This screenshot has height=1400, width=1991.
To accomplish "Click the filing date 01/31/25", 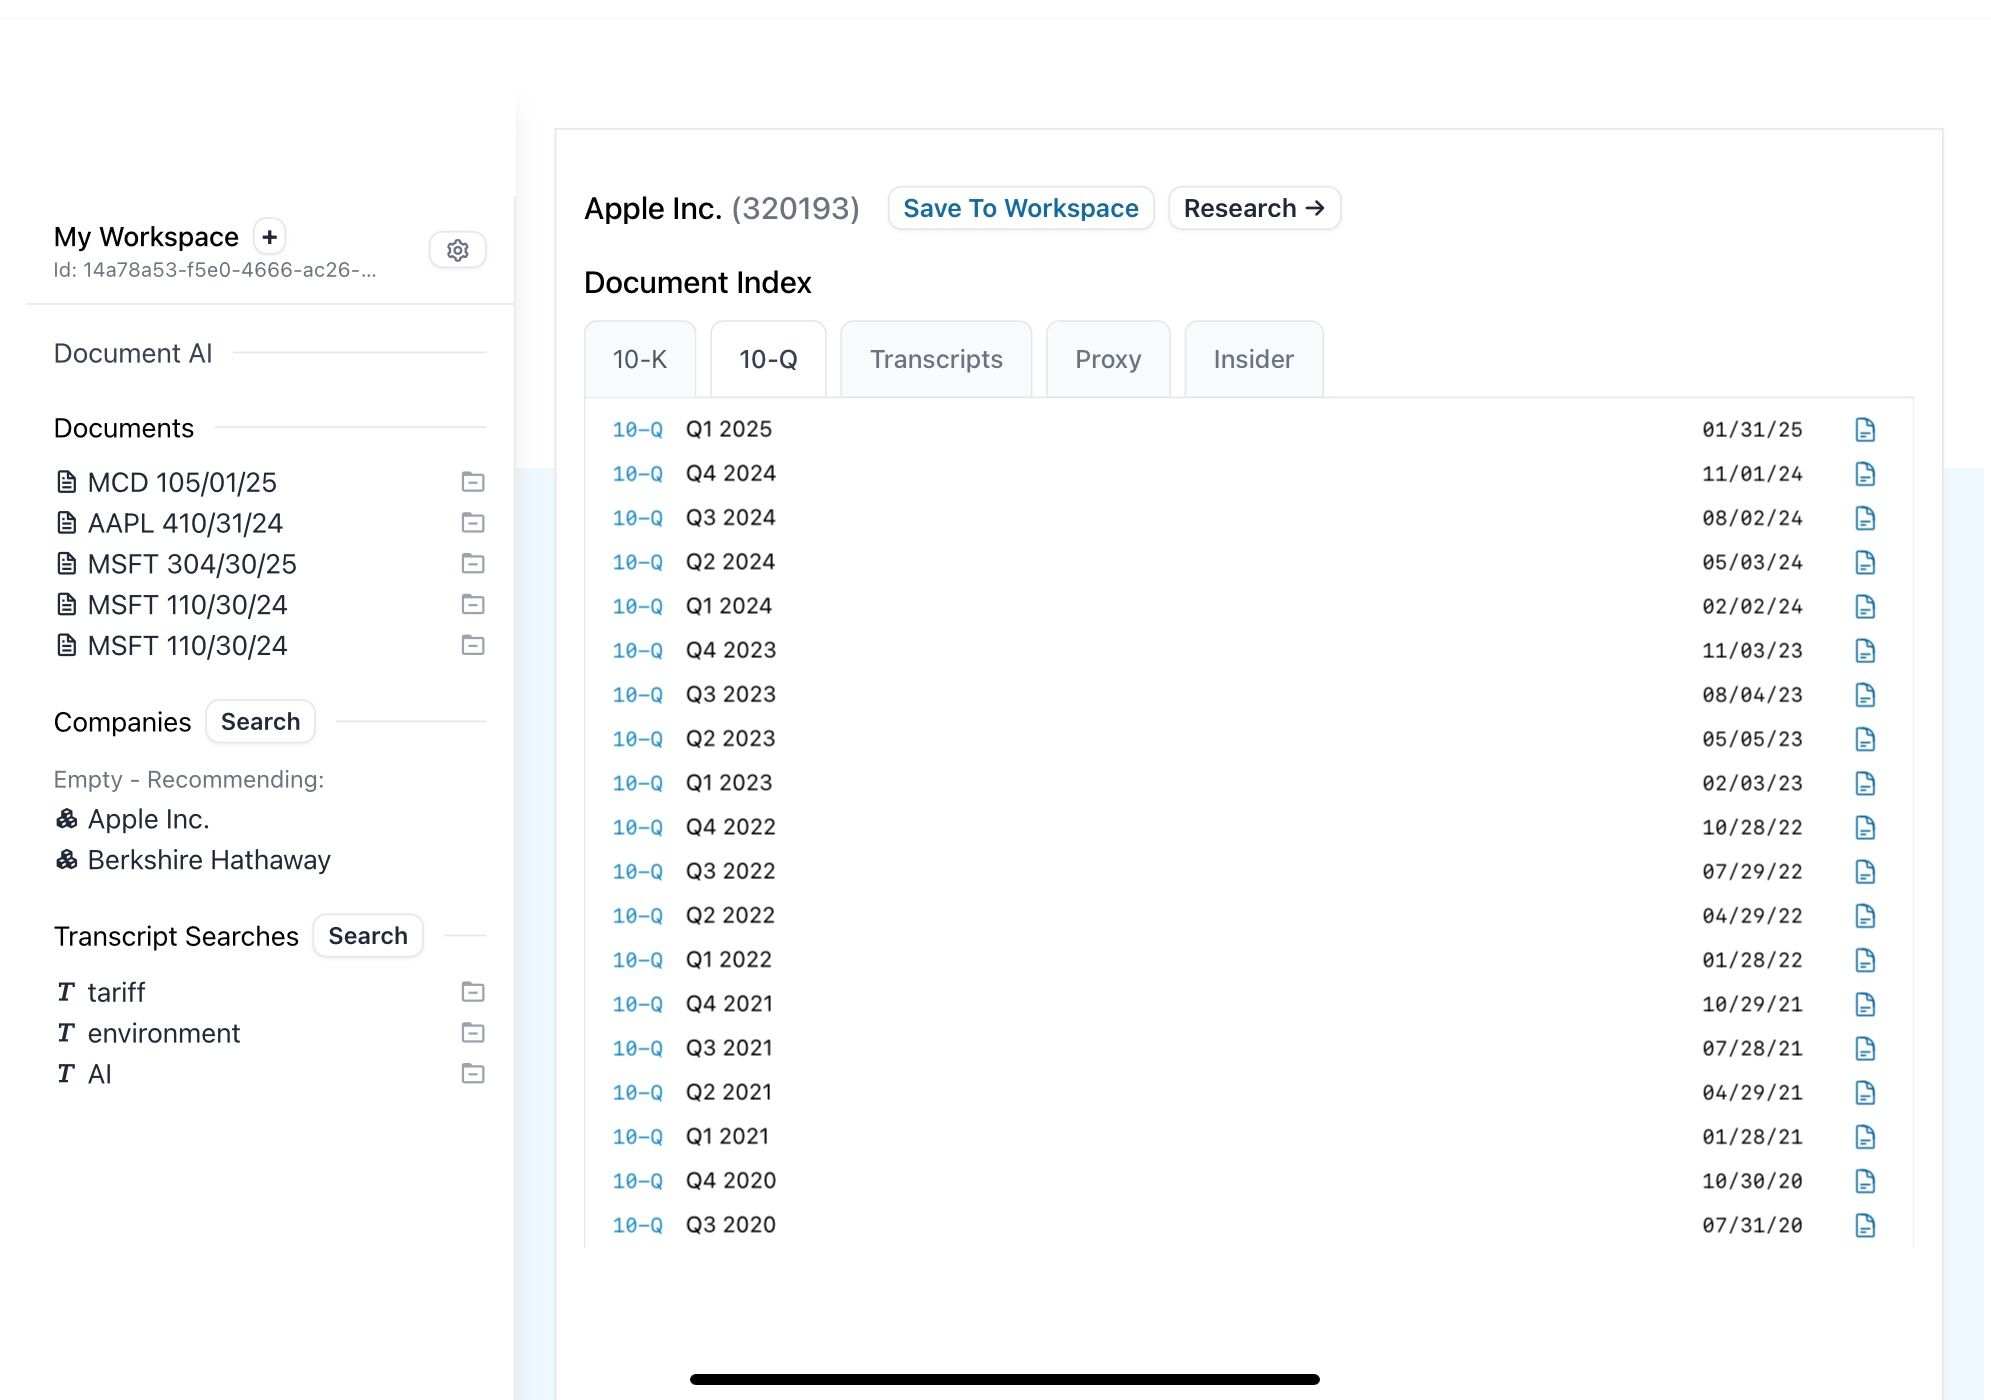I will click(1752, 430).
